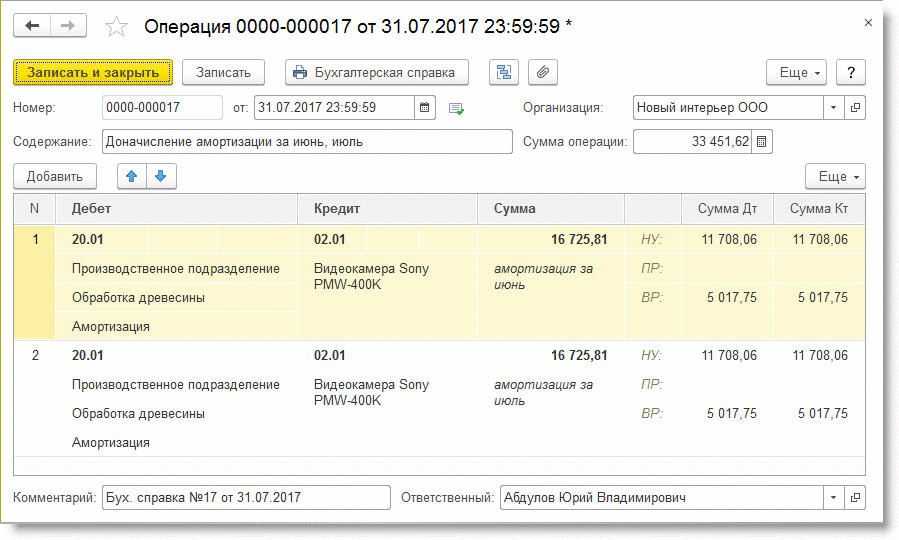Click the Записать button
The image size is (899, 540).
[x=223, y=72]
